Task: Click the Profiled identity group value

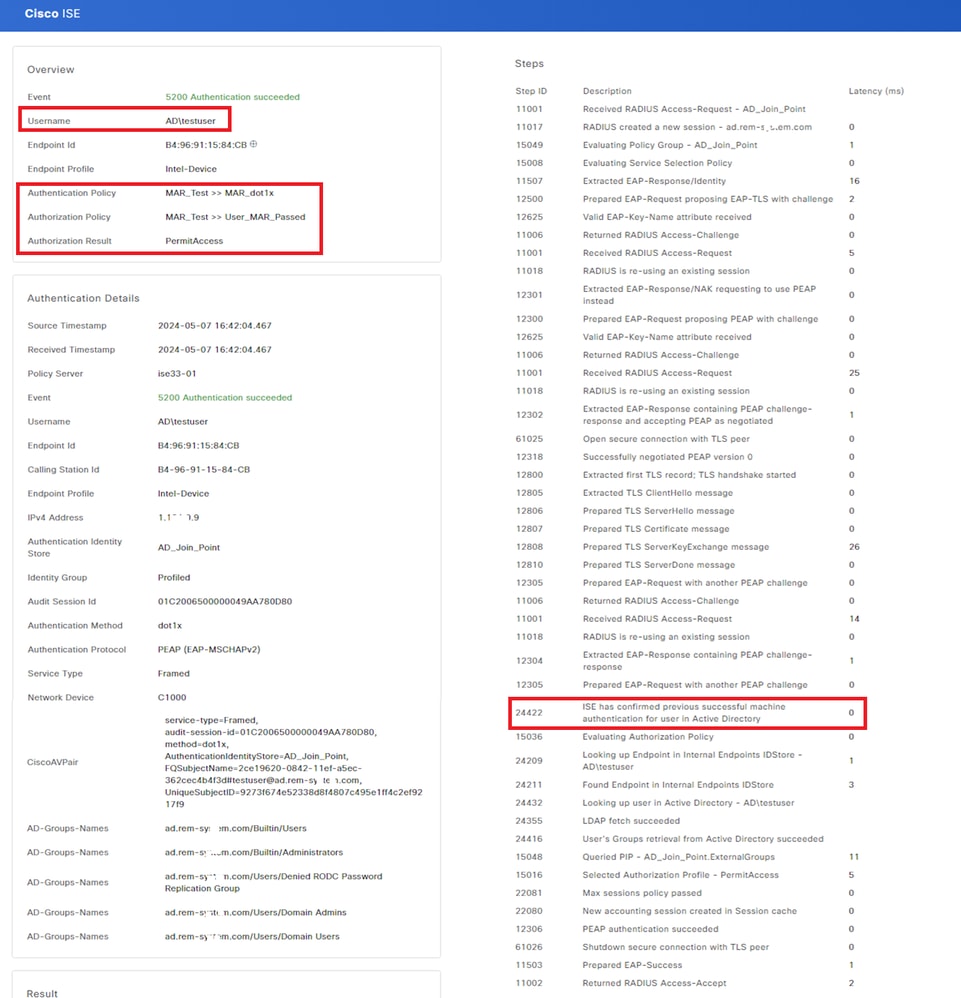Action: (174, 577)
